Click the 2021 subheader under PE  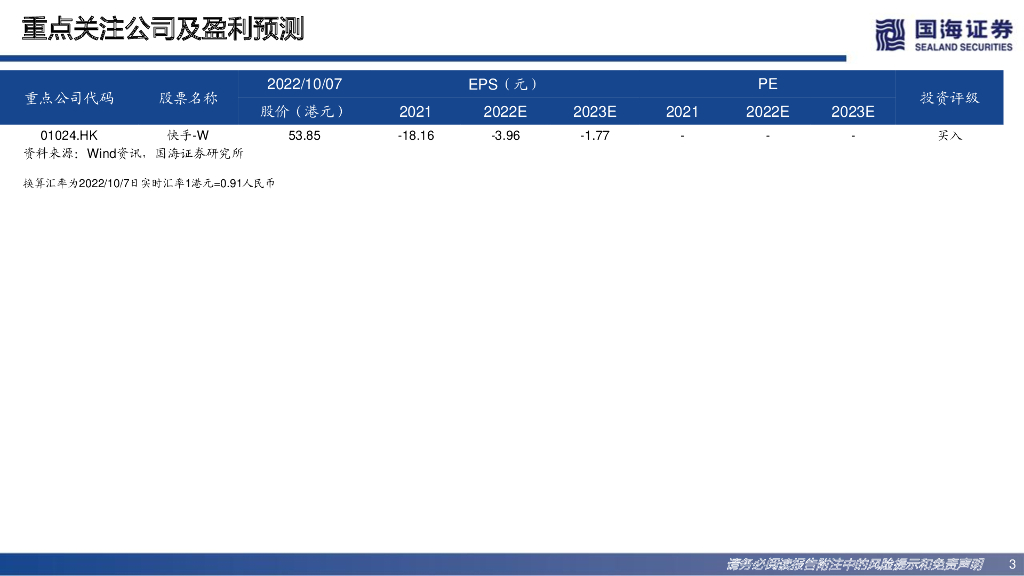(x=682, y=112)
